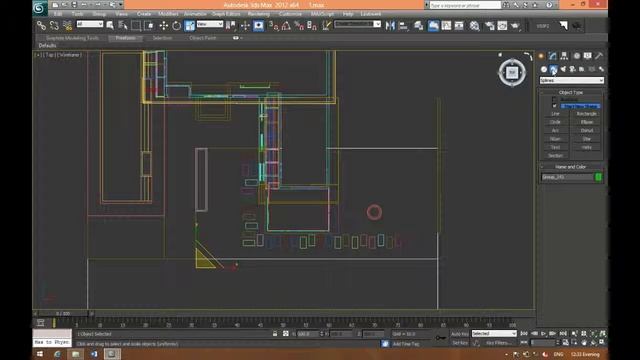Click the Line spline button
640x360 pixels.
point(556,114)
